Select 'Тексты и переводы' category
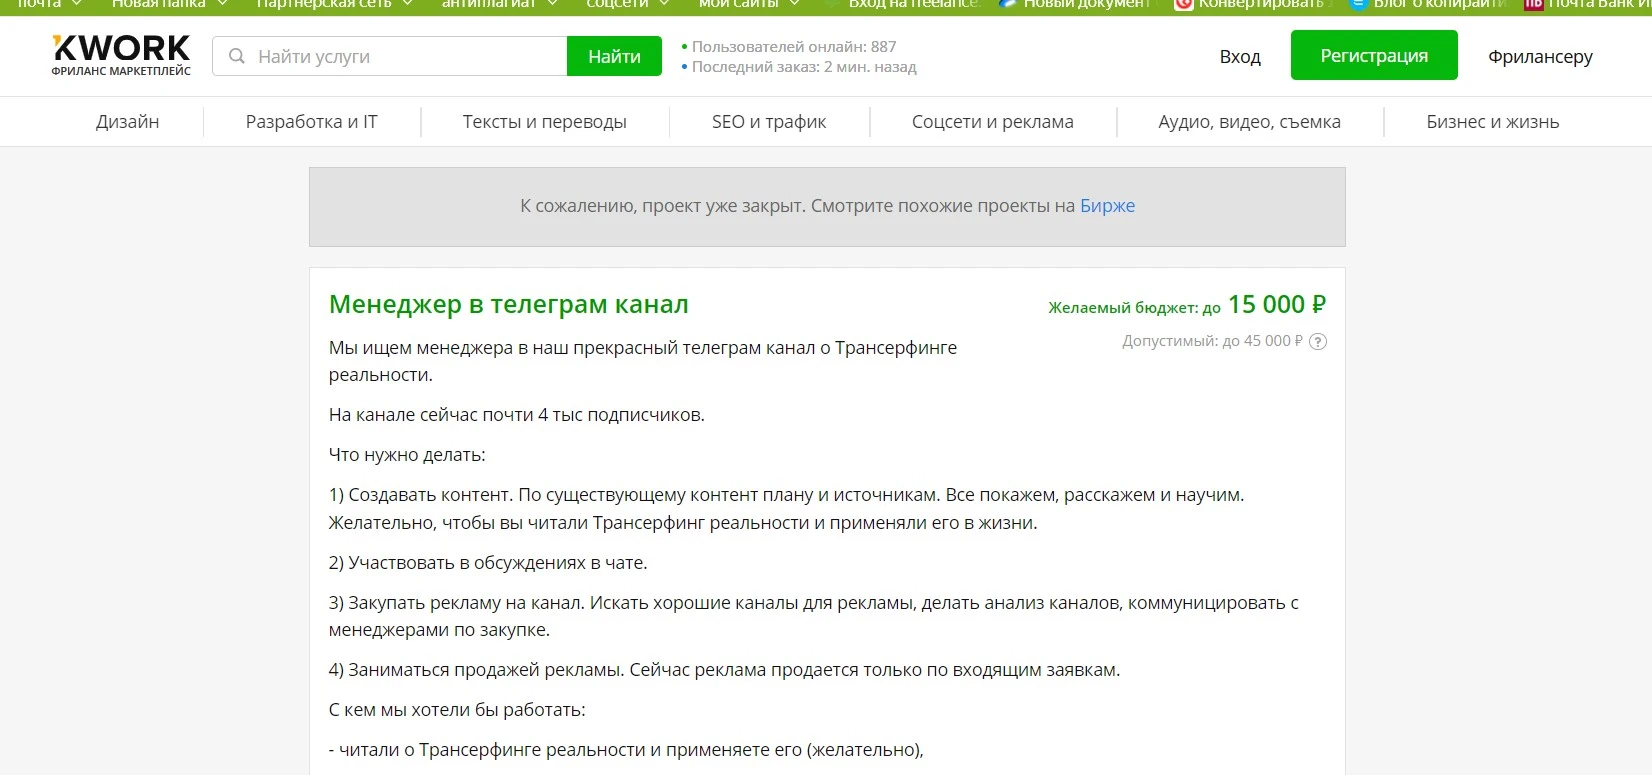1652x775 pixels. click(544, 122)
